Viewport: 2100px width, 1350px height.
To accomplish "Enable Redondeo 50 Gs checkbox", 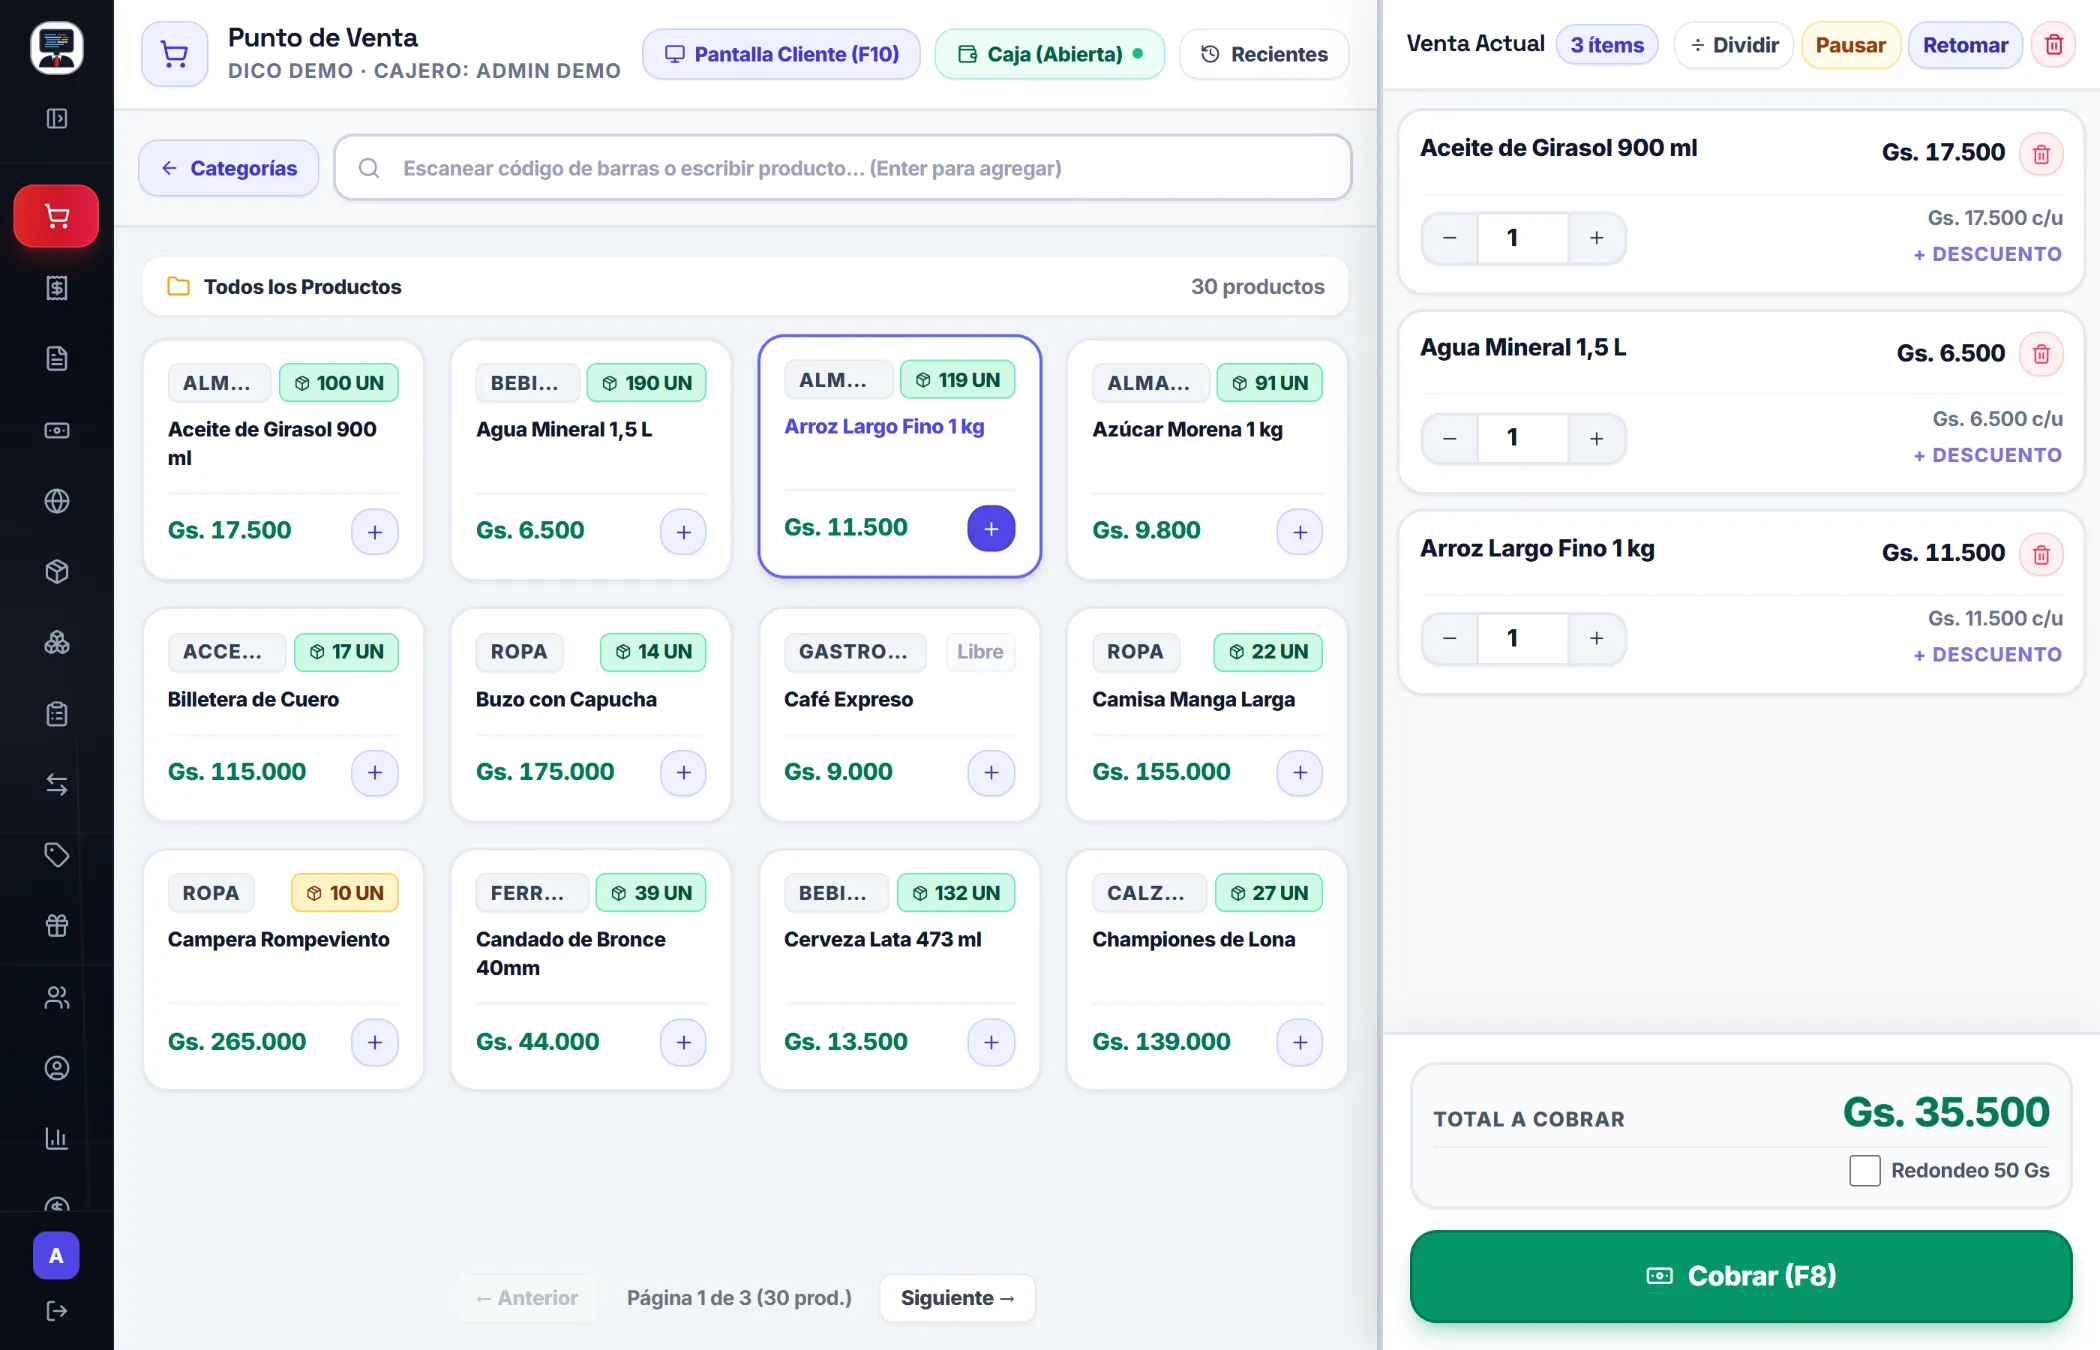I will [x=1864, y=1170].
